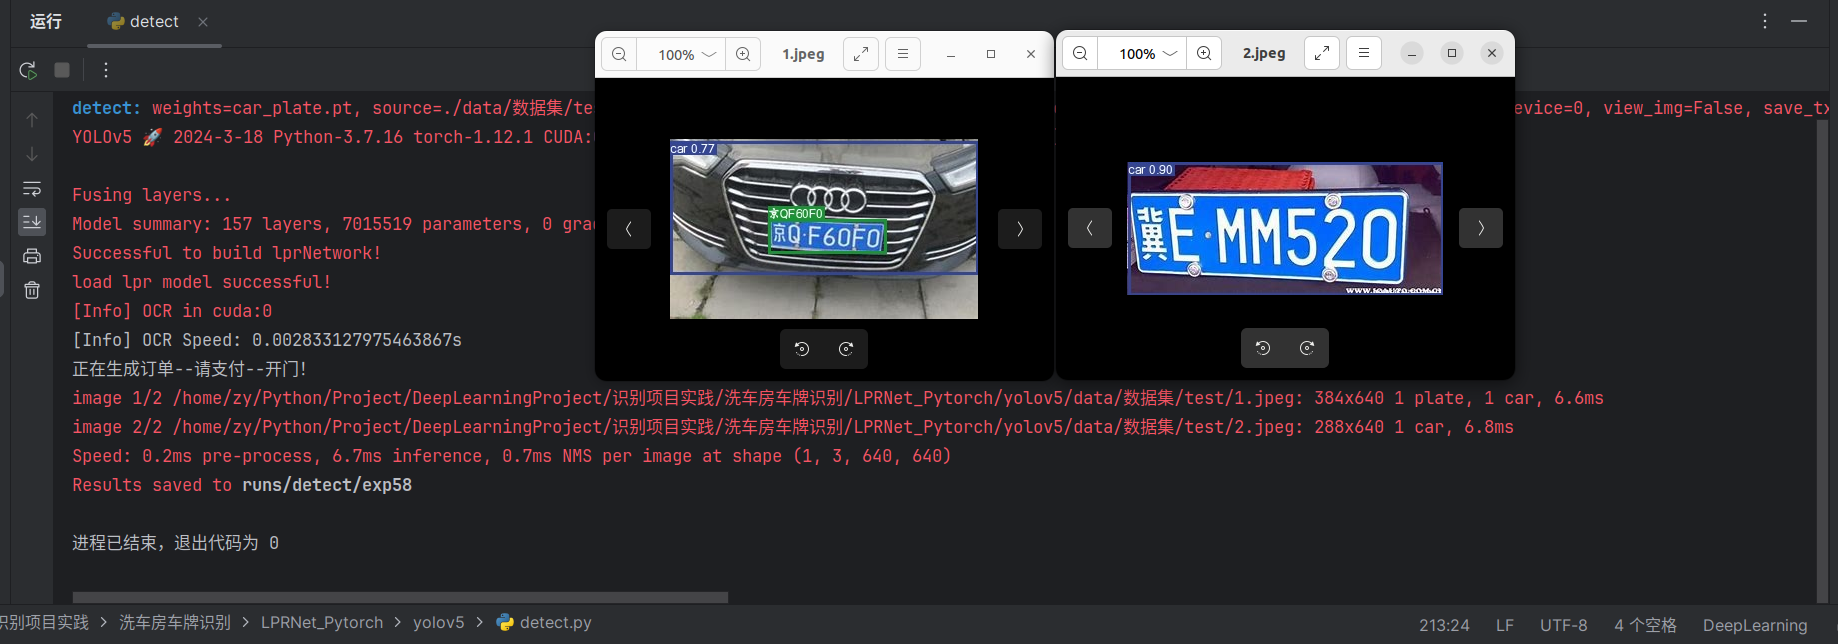The image size is (1838, 644).
Task: Open detect.py breadcrumb file
Action: (544, 623)
